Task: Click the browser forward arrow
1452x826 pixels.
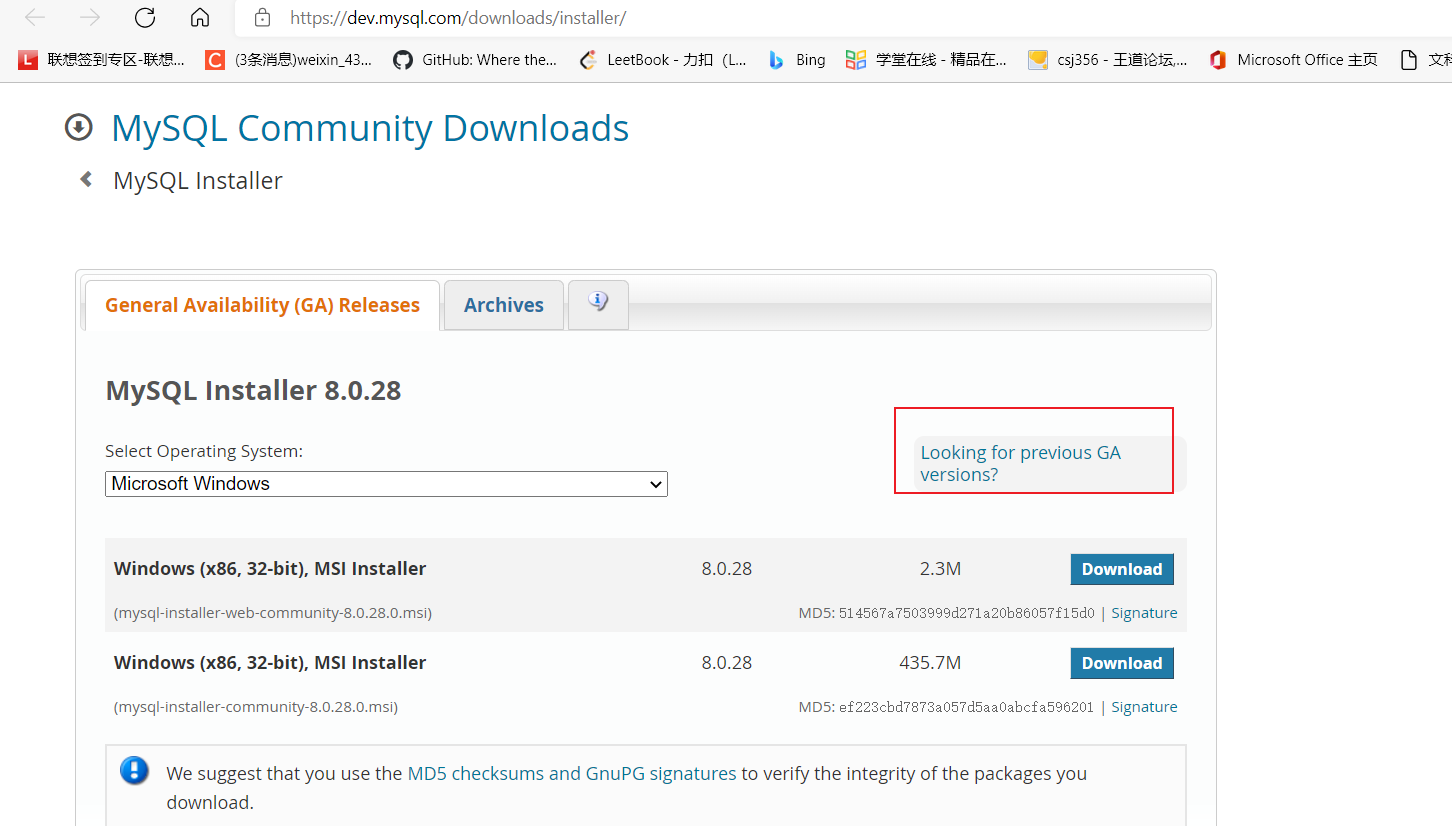Action: 90,17
